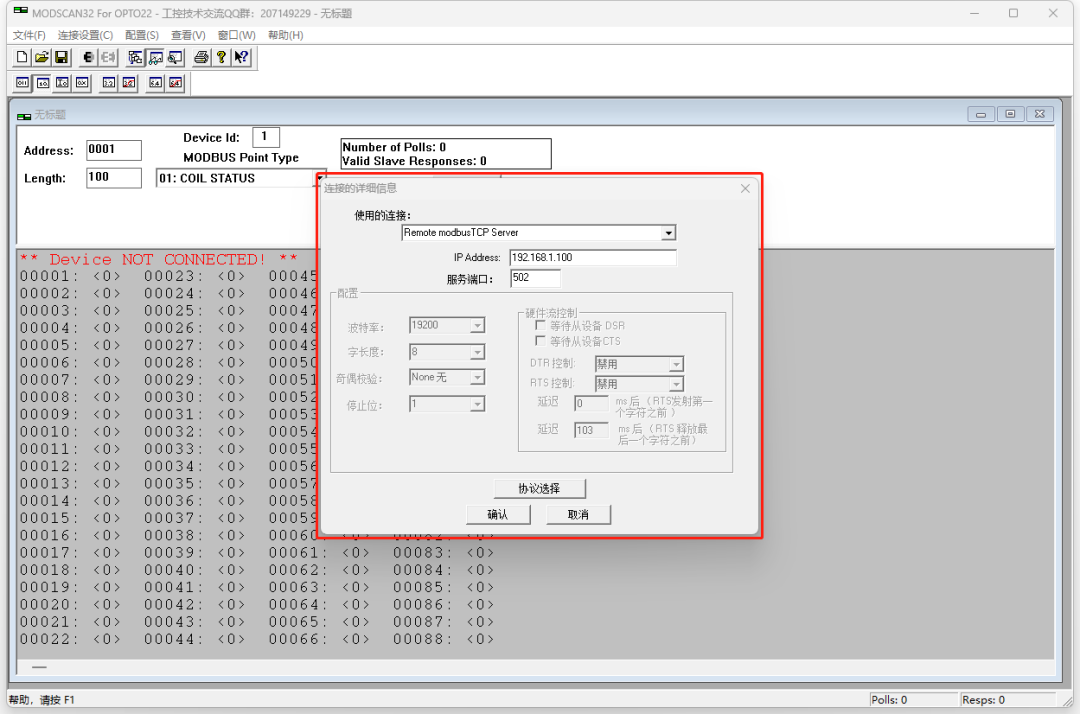
Task: Open the MODBUS Point Type dropdown
Action: (319, 177)
